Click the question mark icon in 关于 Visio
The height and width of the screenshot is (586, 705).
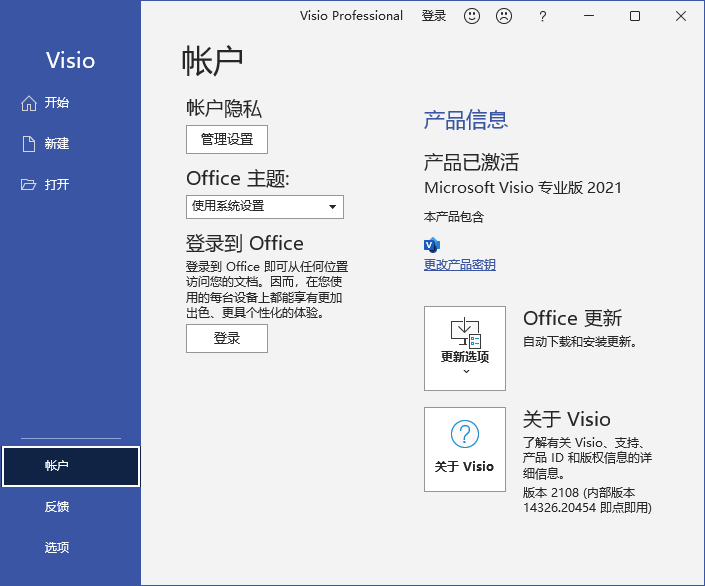[x=465, y=434]
